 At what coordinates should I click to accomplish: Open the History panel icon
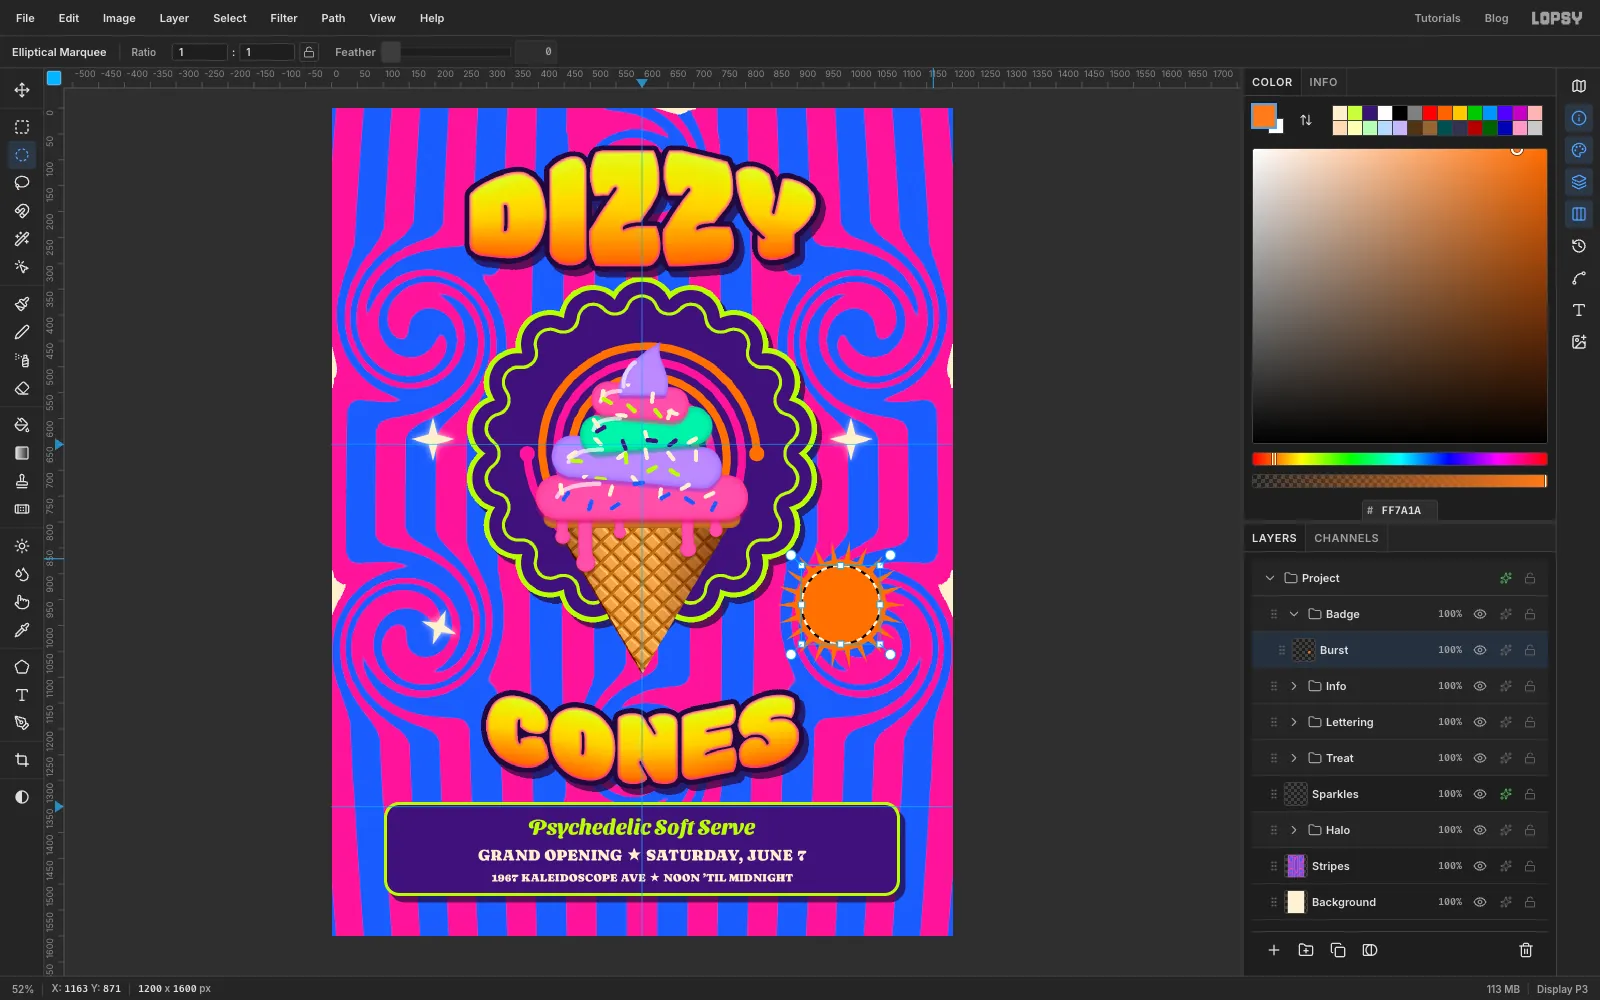point(1579,246)
